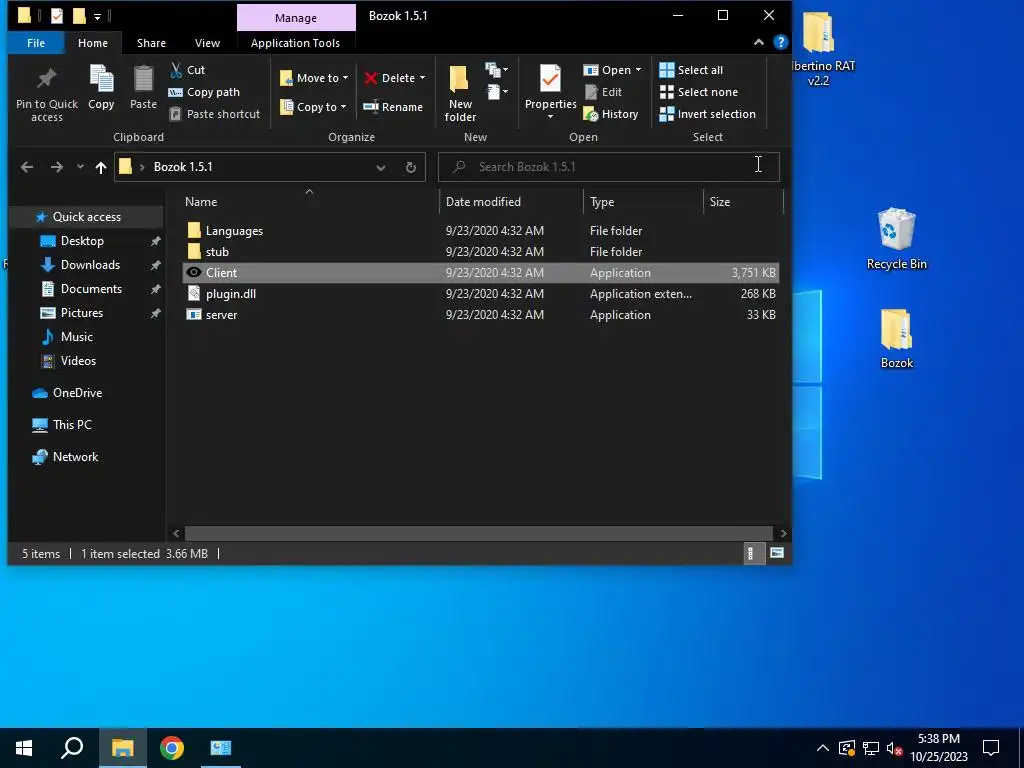Click the Pin to Quick access icon
1024x768 pixels.
point(46,80)
